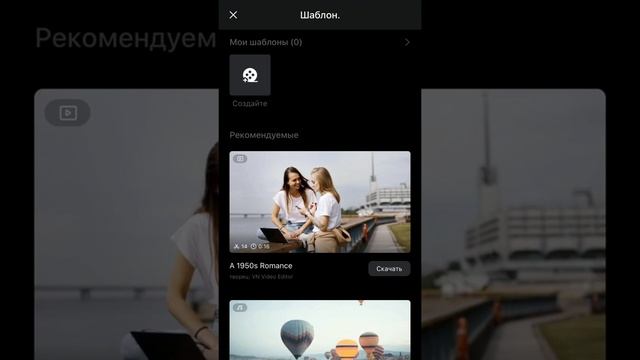This screenshot has height=360, width=640.
Task: Open the Мои шаблоны (0) section
Action: pyautogui.click(x=266, y=42)
